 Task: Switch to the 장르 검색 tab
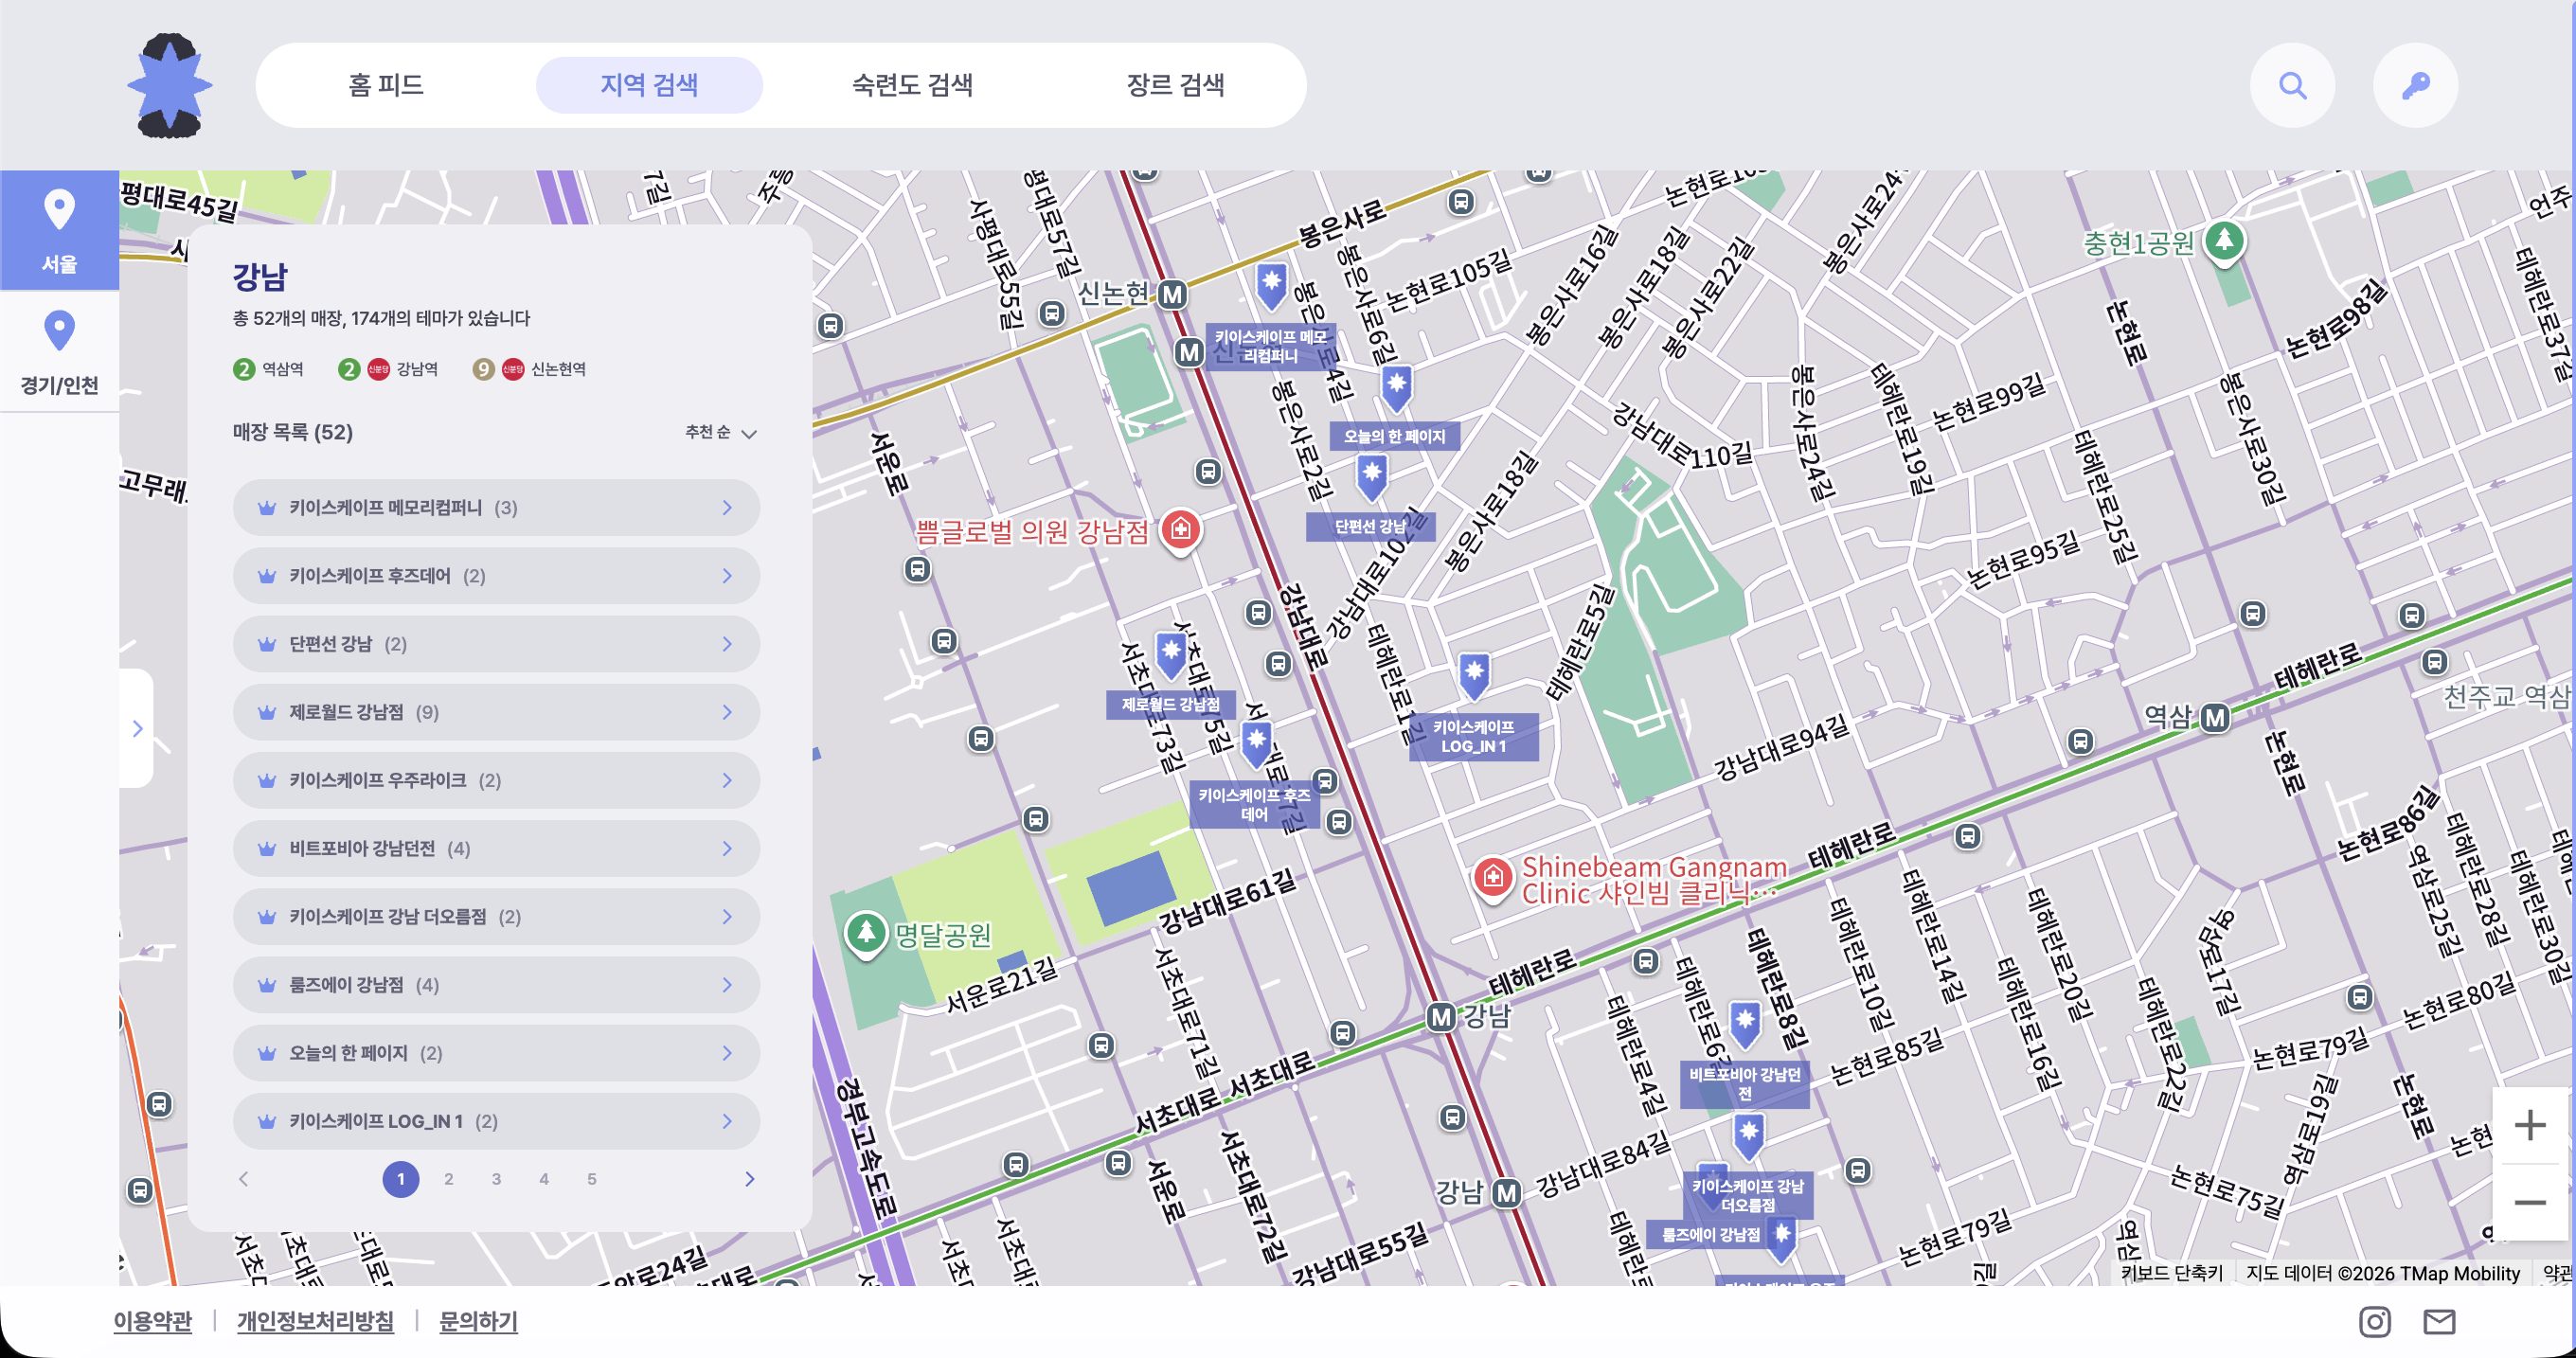(x=1175, y=85)
